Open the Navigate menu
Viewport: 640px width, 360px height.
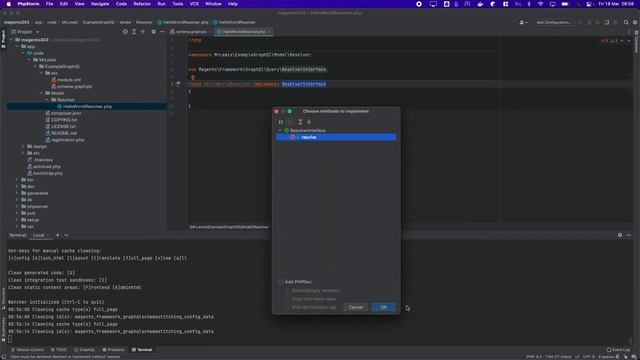100,4
